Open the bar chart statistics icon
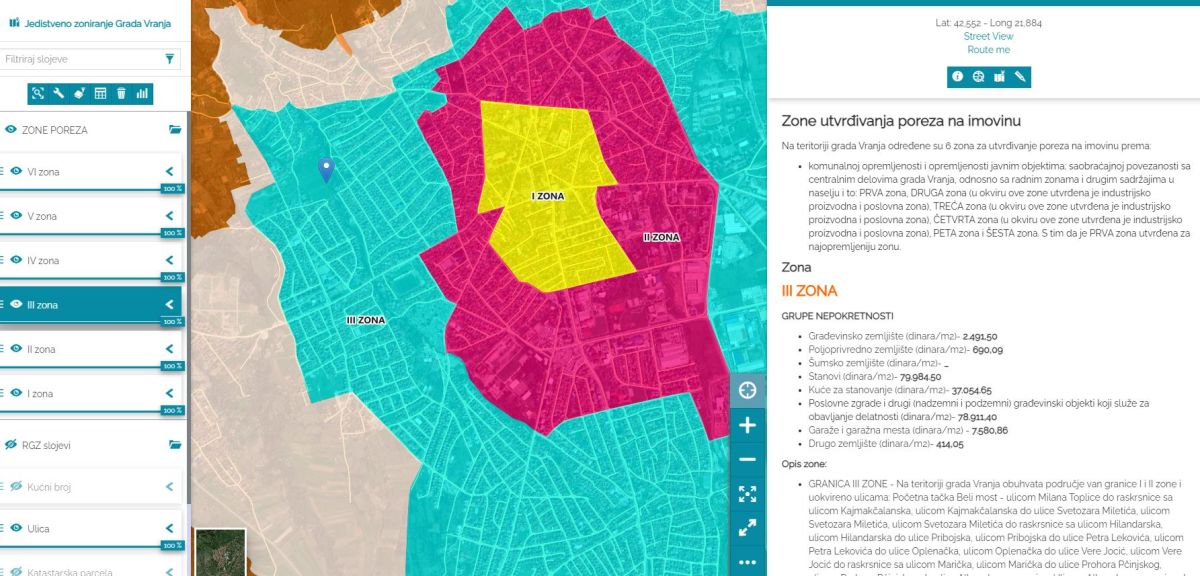This screenshot has width=1200, height=576. tap(142, 93)
